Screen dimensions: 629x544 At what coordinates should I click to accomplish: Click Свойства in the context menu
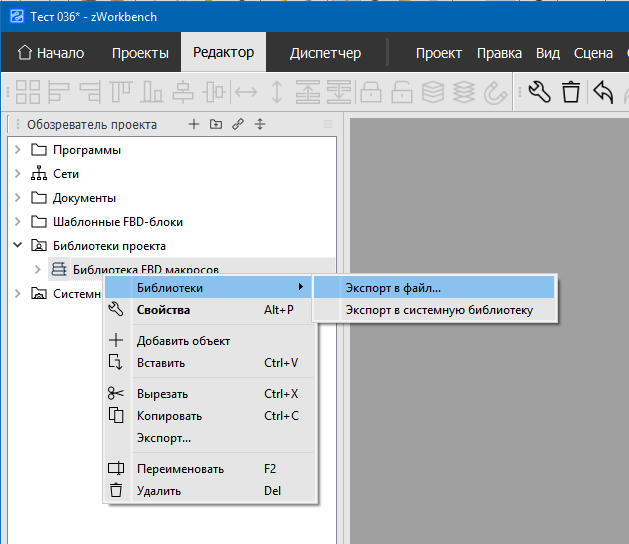click(x=165, y=310)
